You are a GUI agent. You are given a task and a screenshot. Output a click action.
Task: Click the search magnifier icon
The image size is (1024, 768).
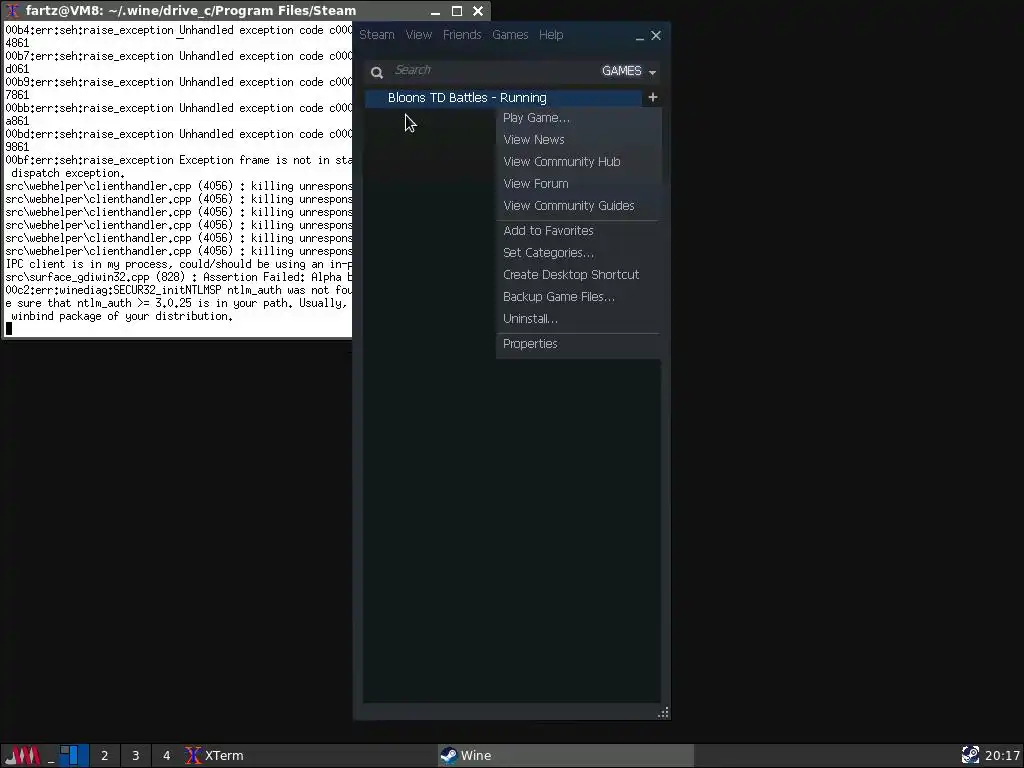click(x=377, y=72)
